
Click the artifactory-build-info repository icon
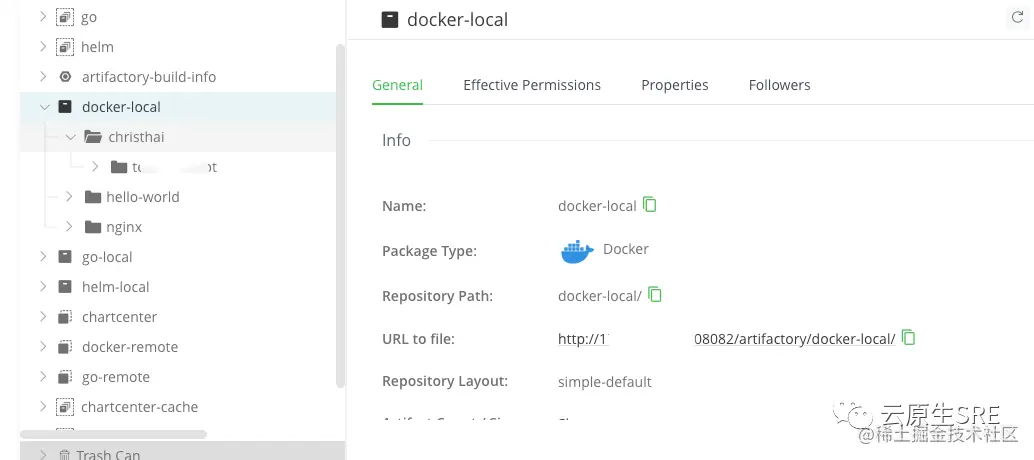pyautogui.click(x=65, y=77)
